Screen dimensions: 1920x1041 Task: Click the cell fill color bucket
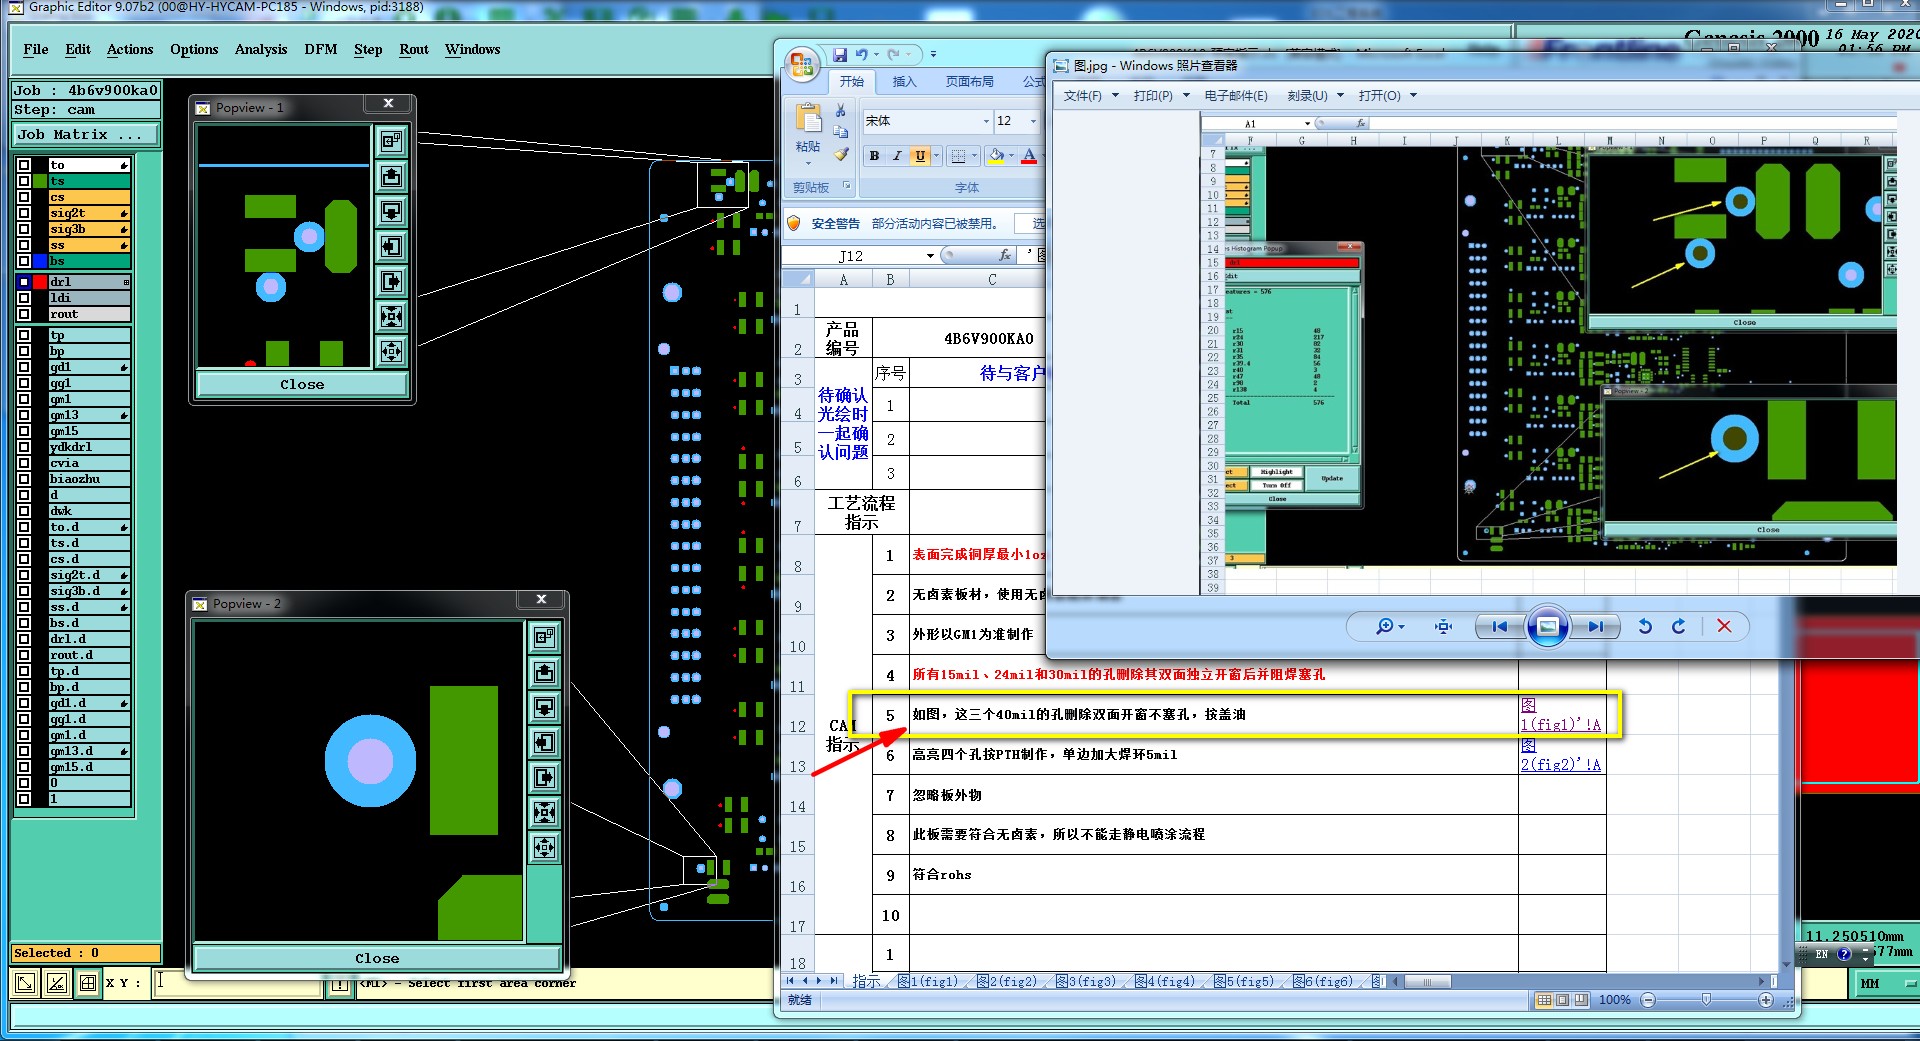(x=995, y=156)
